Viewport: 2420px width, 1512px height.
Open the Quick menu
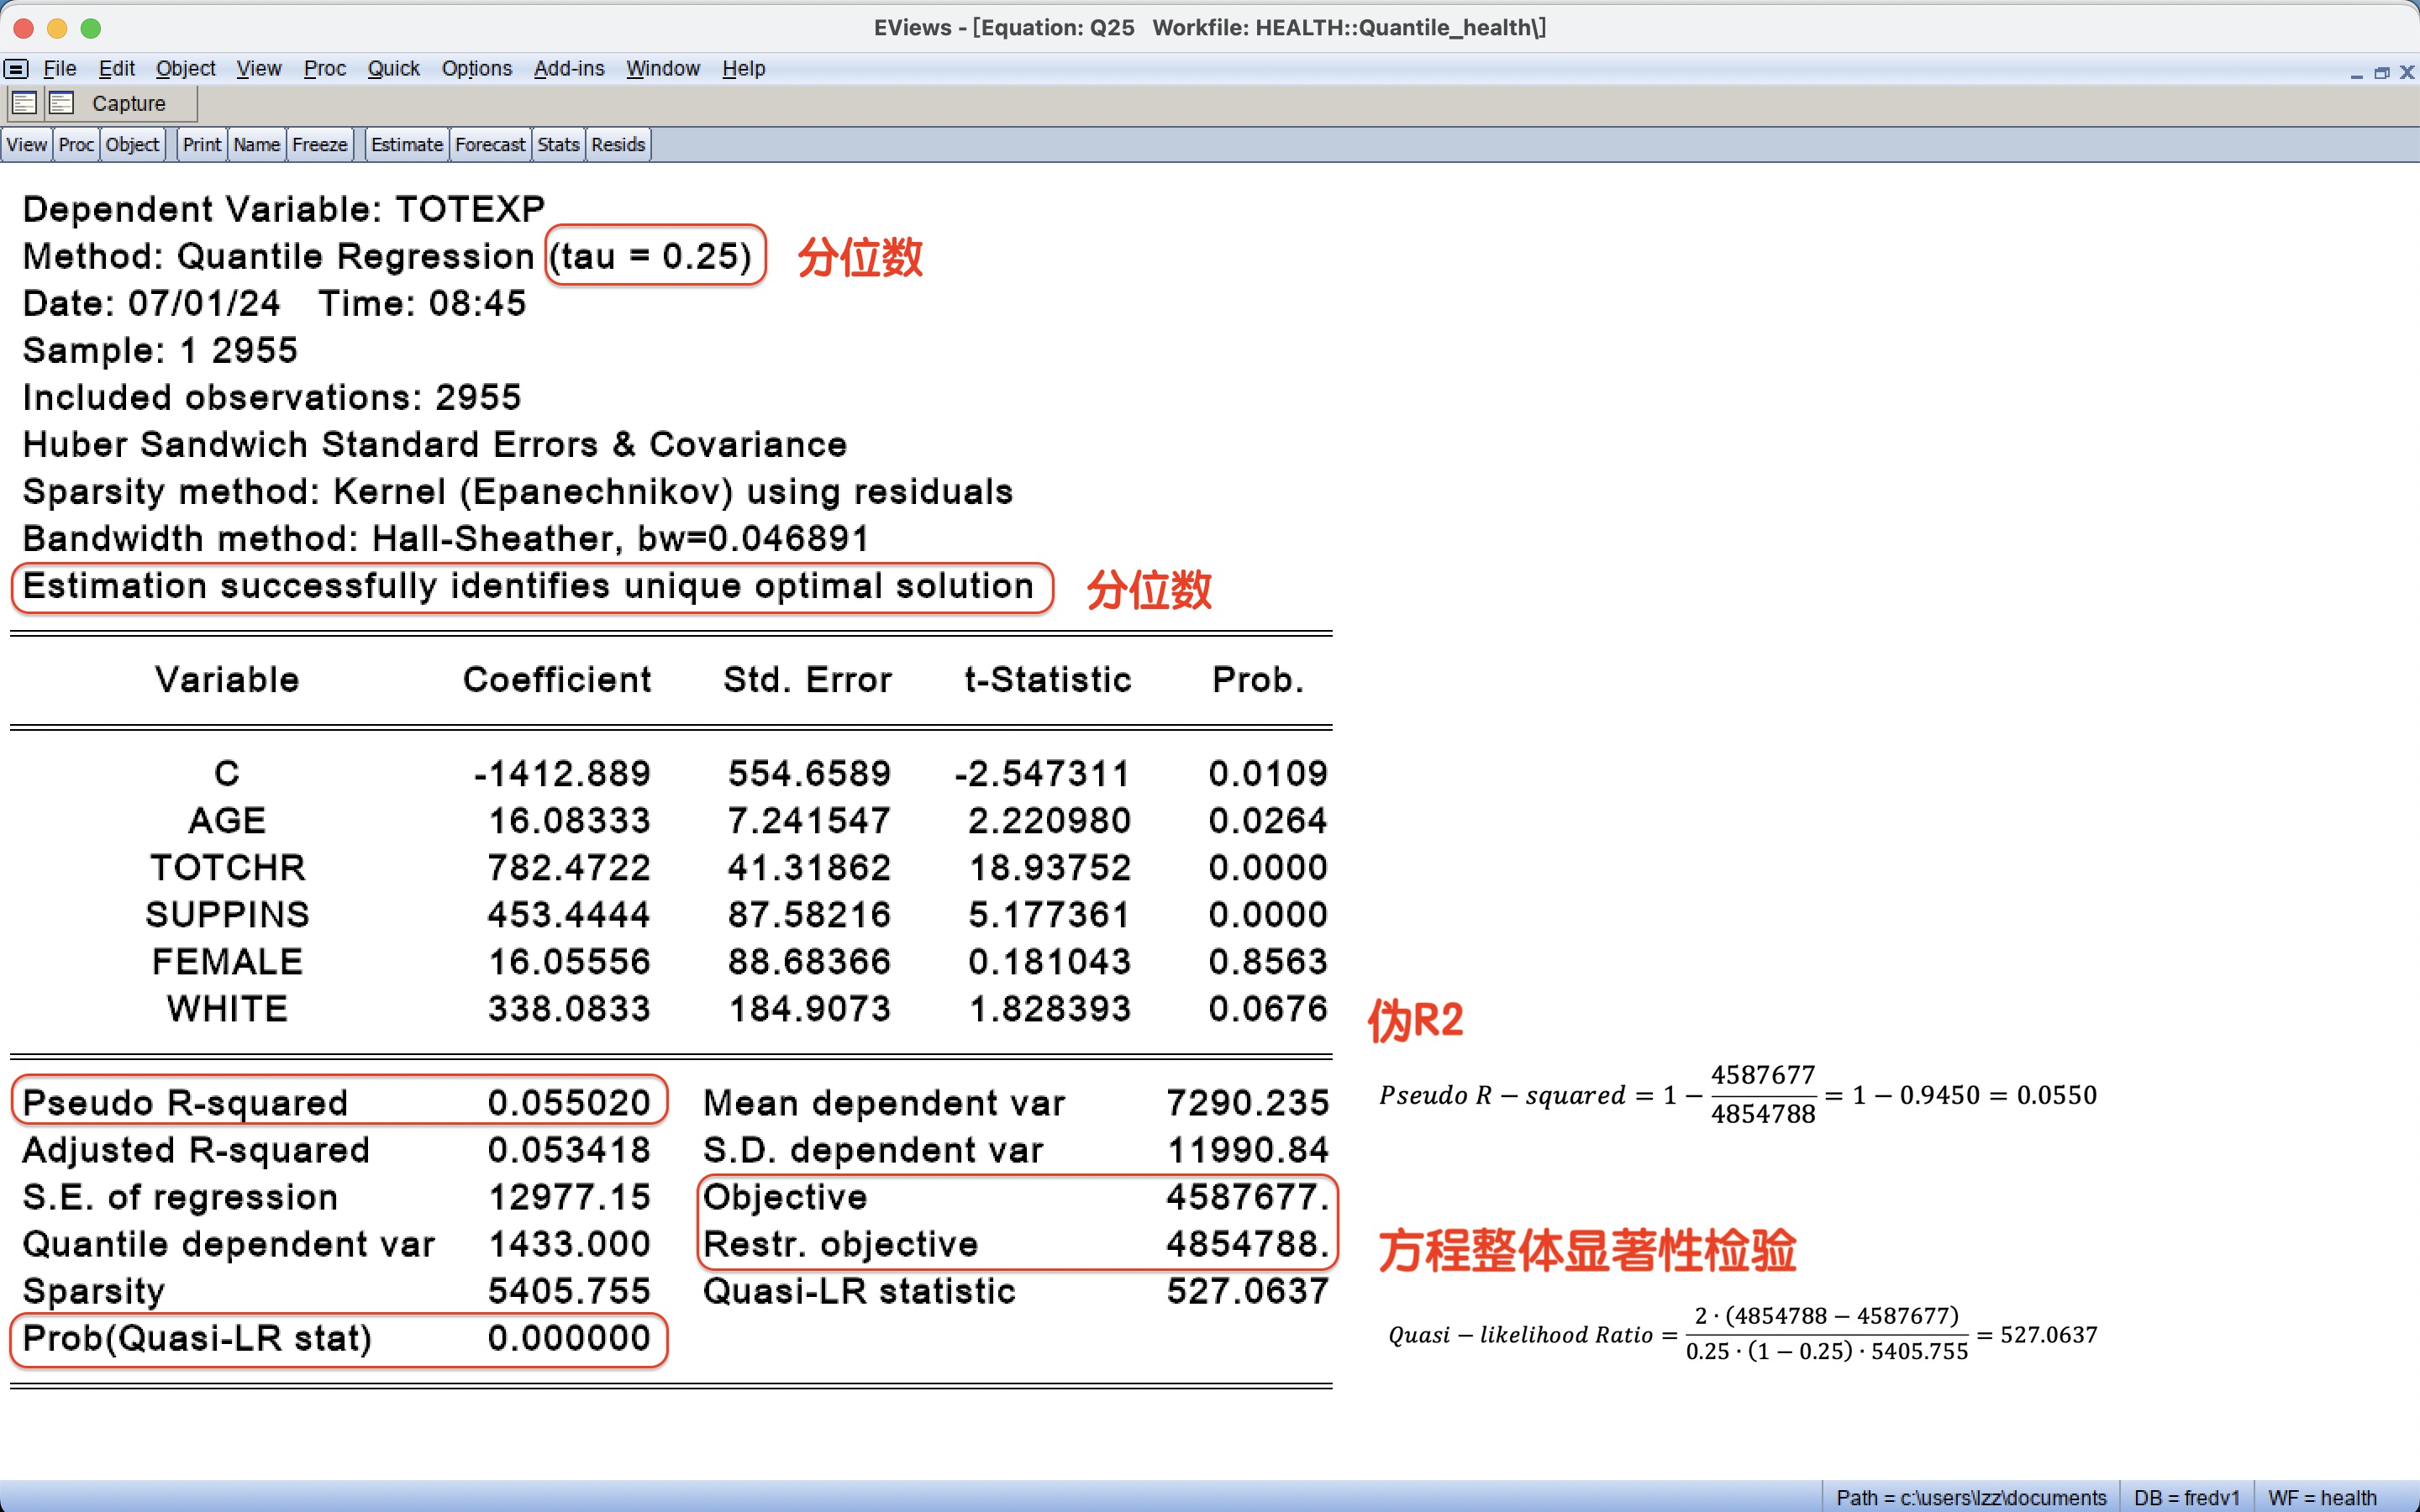393,69
